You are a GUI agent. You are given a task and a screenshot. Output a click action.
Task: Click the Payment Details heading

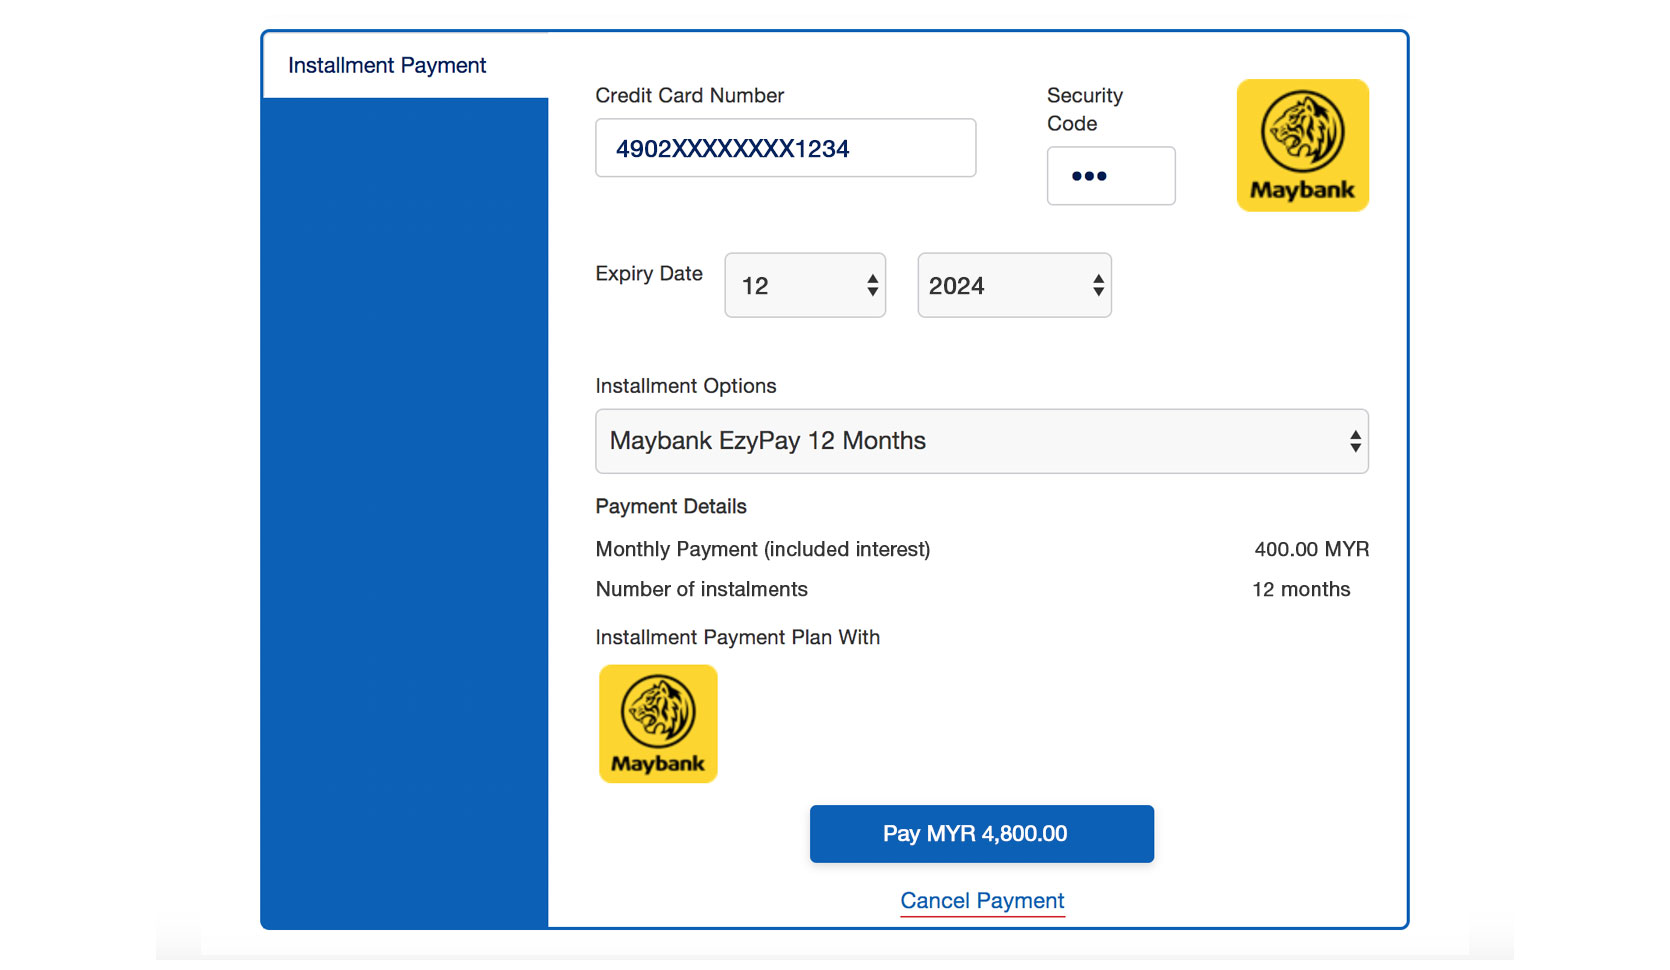click(671, 506)
